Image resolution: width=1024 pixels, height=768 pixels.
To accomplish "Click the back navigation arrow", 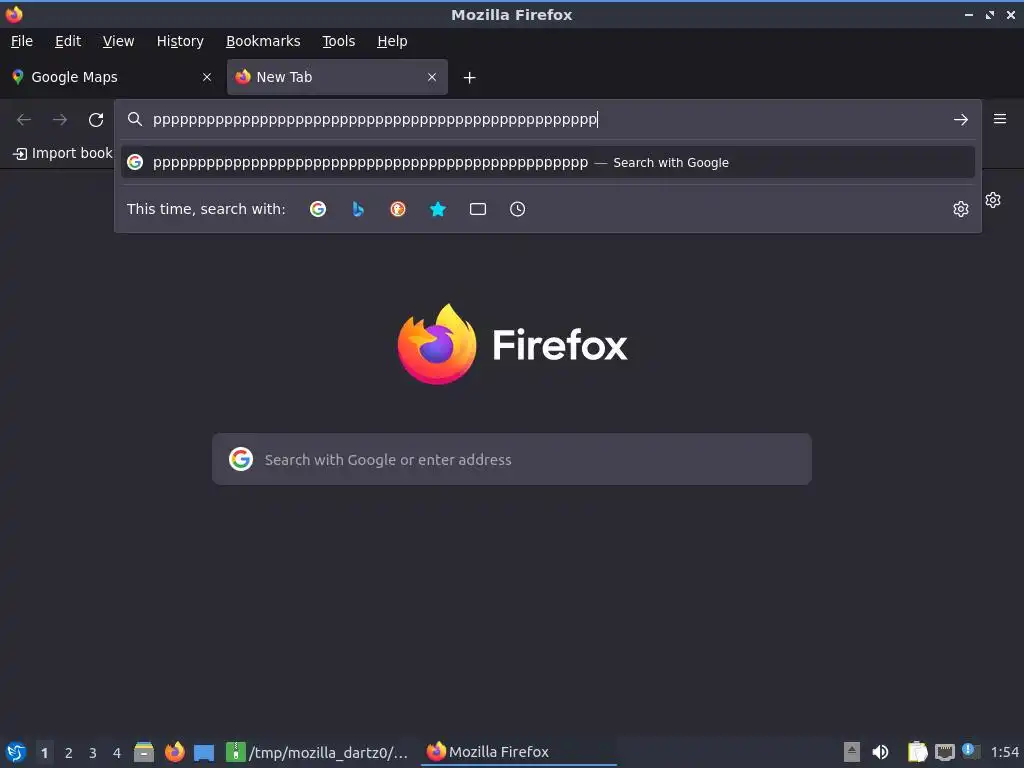I will 24,120.
